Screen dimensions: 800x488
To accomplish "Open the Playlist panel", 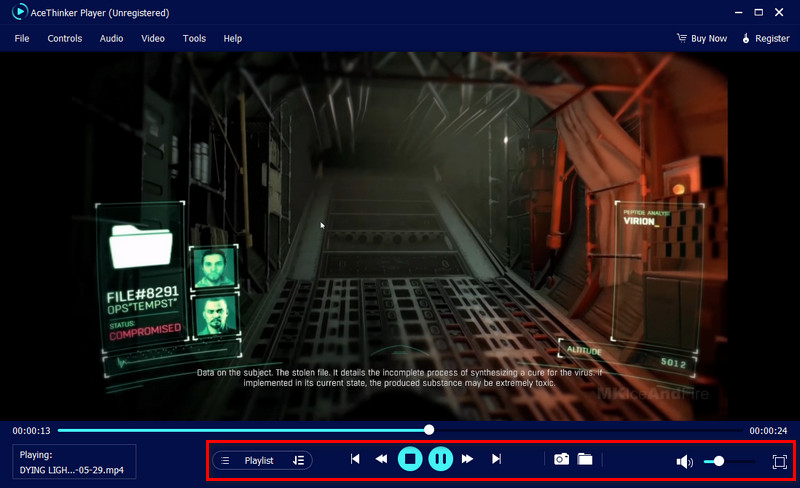I will tap(259, 460).
